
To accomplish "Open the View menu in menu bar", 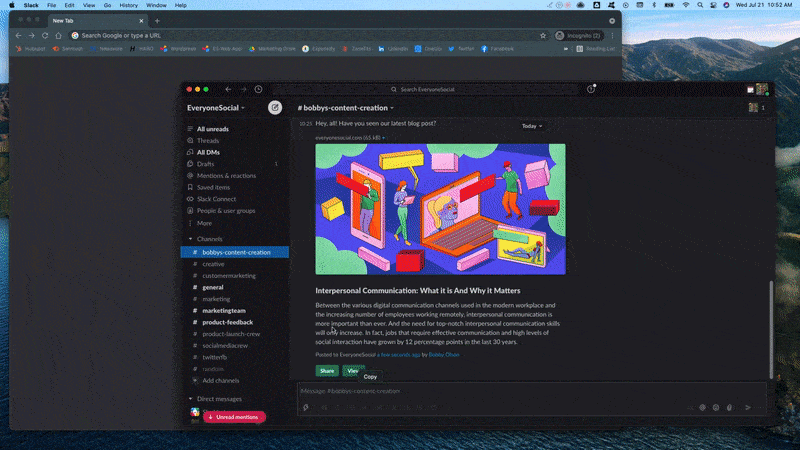I will [89, 5].
